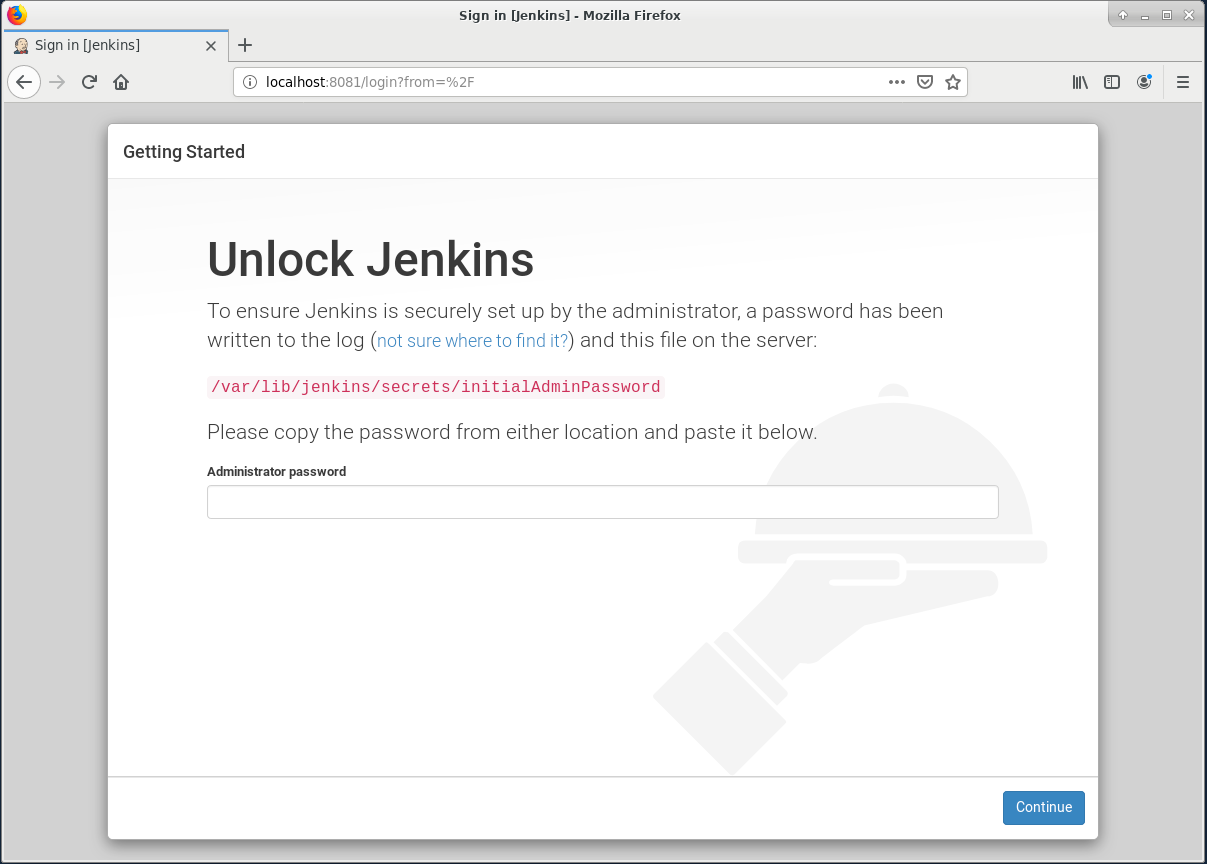Open the page actions ellipsis menu
The width and height of the screenshot is (1207, 864).
pos(896,82)
